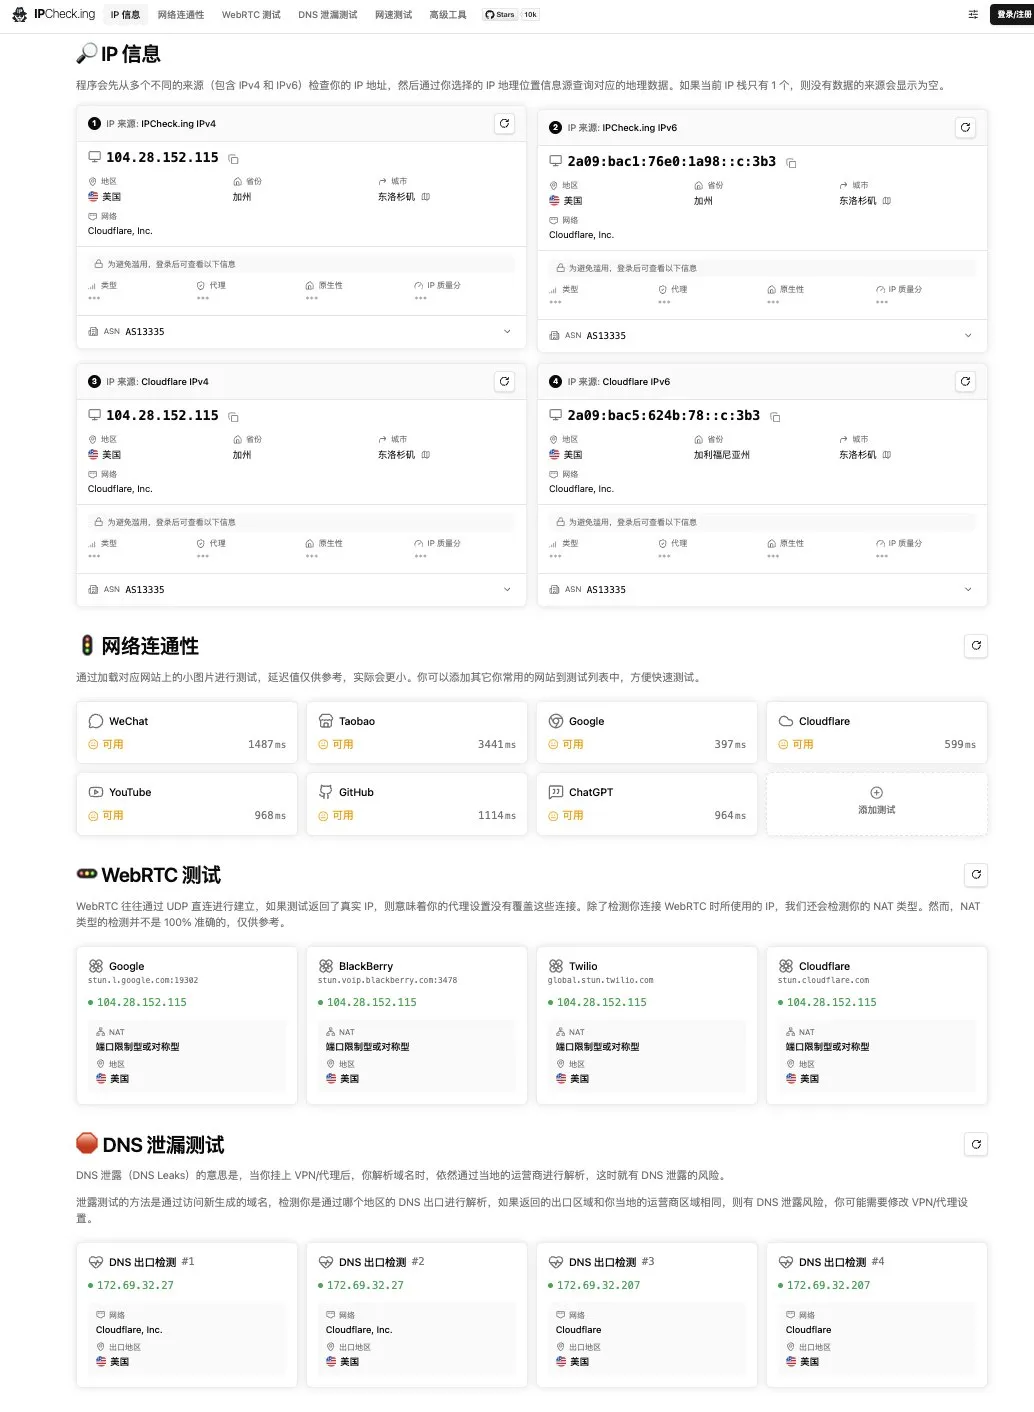Refresh the DNS 泄漏测试 section

[976, 1145]
